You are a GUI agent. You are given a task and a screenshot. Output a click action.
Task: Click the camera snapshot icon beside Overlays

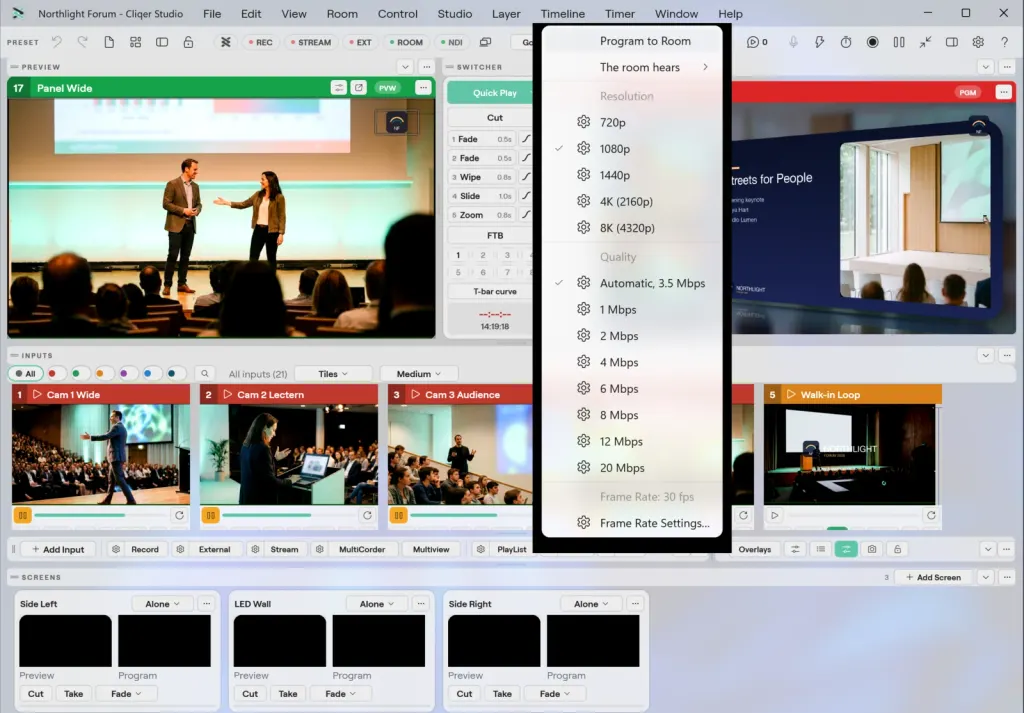(872, 549)
